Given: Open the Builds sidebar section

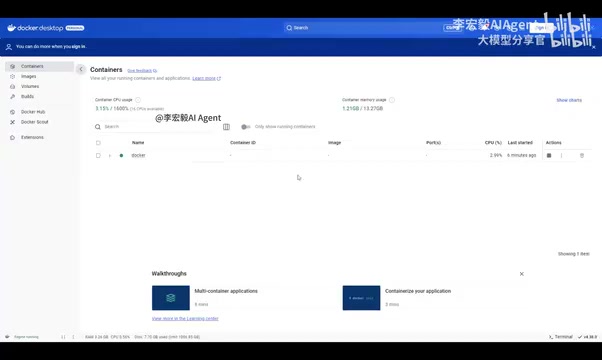Looking at the screenshot, I should [x=40, y=96].
